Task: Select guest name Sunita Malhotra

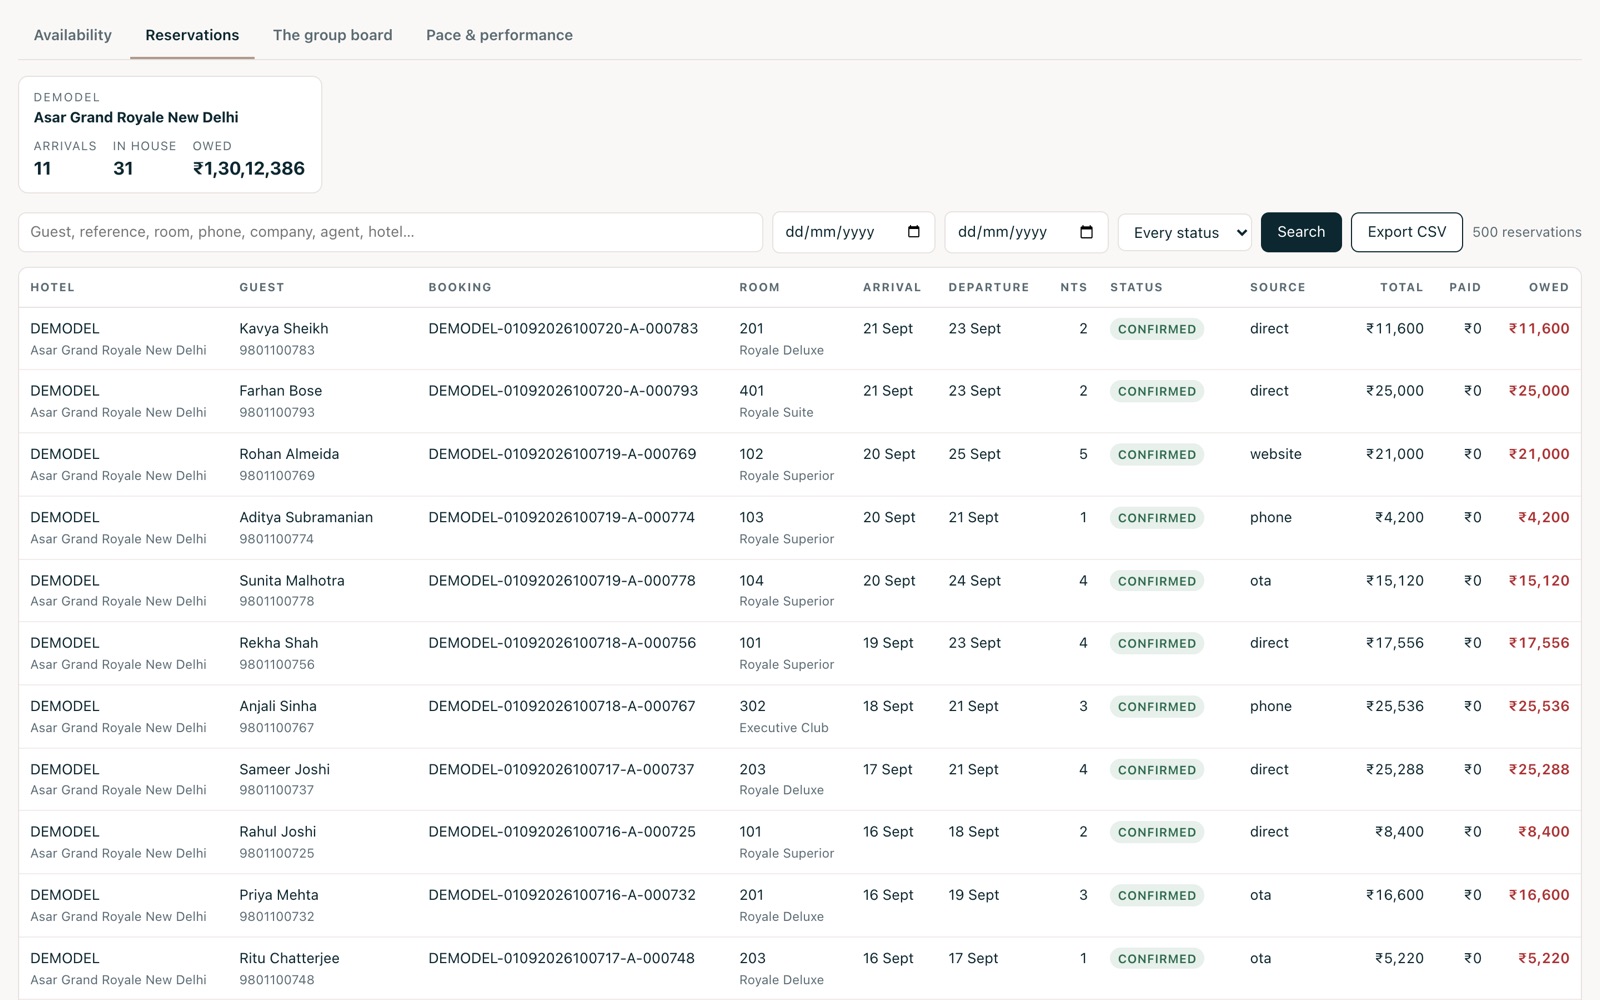Action: [x=292, y=580]
